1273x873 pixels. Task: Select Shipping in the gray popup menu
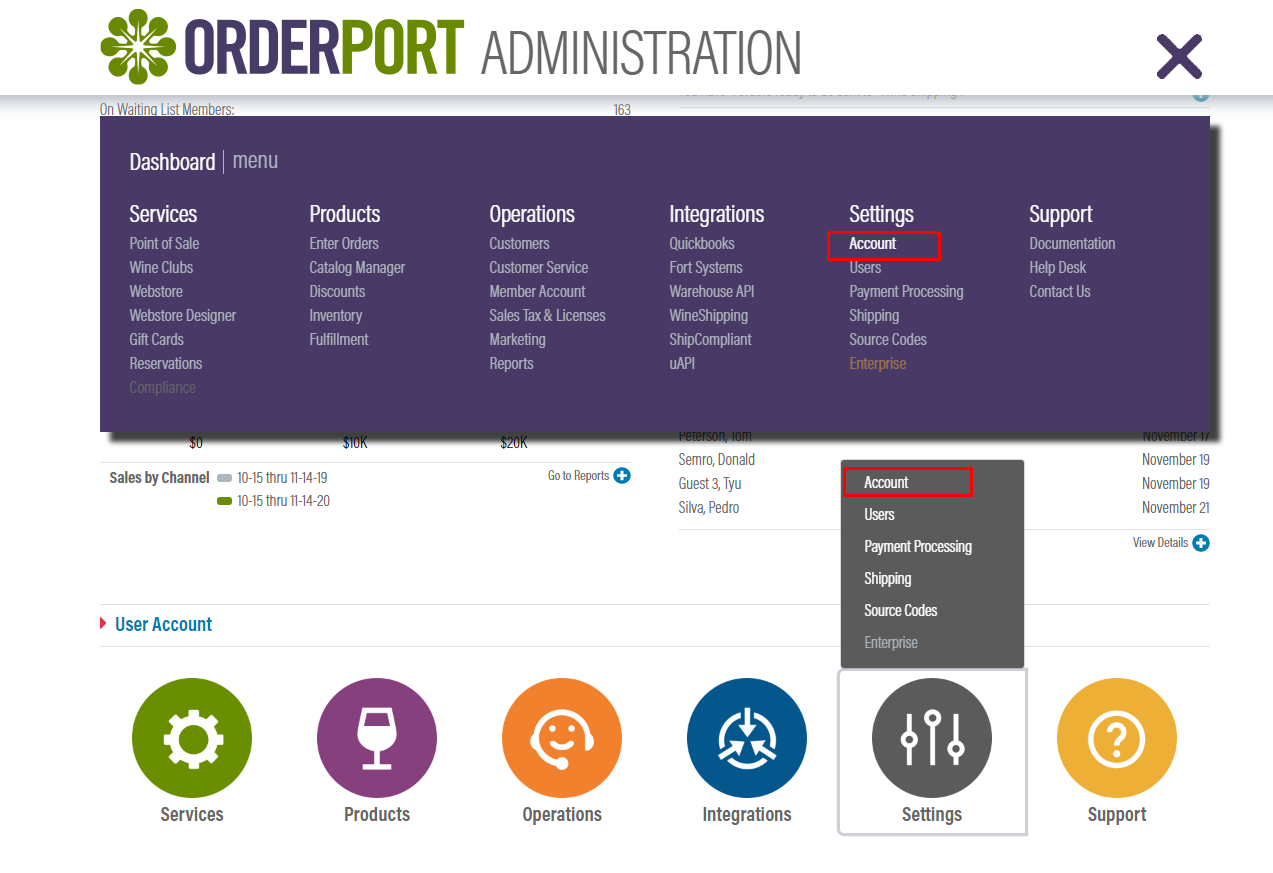tap(888, 578)
